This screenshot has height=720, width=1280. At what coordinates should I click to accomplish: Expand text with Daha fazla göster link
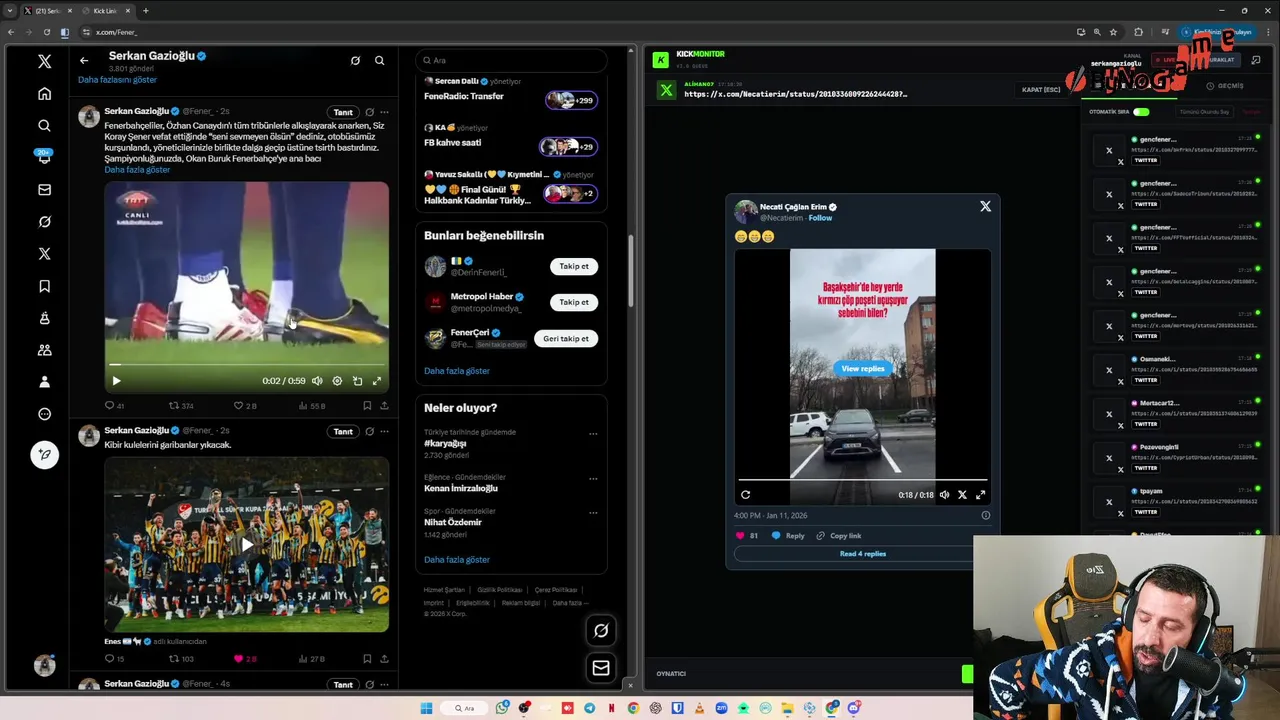click(x=137, y=170)
